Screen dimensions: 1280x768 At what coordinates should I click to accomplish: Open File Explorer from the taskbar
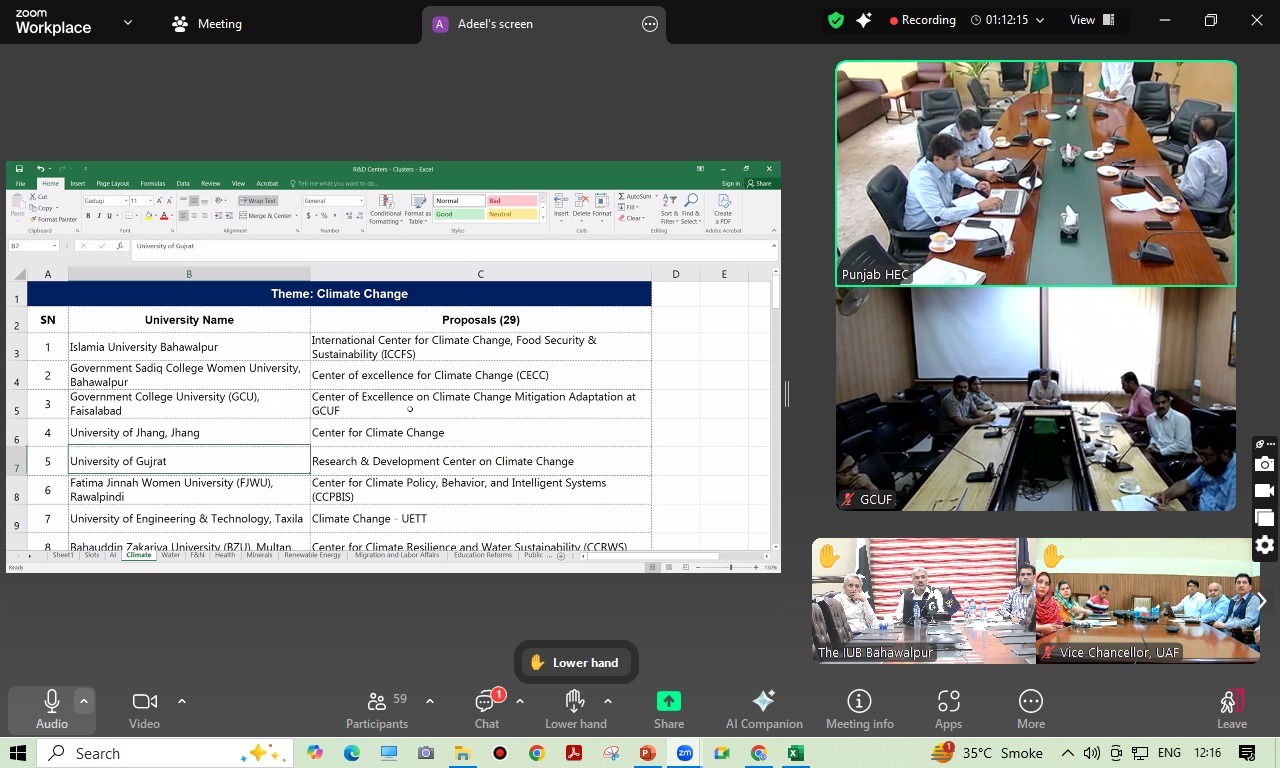click(x=462, y=753)
